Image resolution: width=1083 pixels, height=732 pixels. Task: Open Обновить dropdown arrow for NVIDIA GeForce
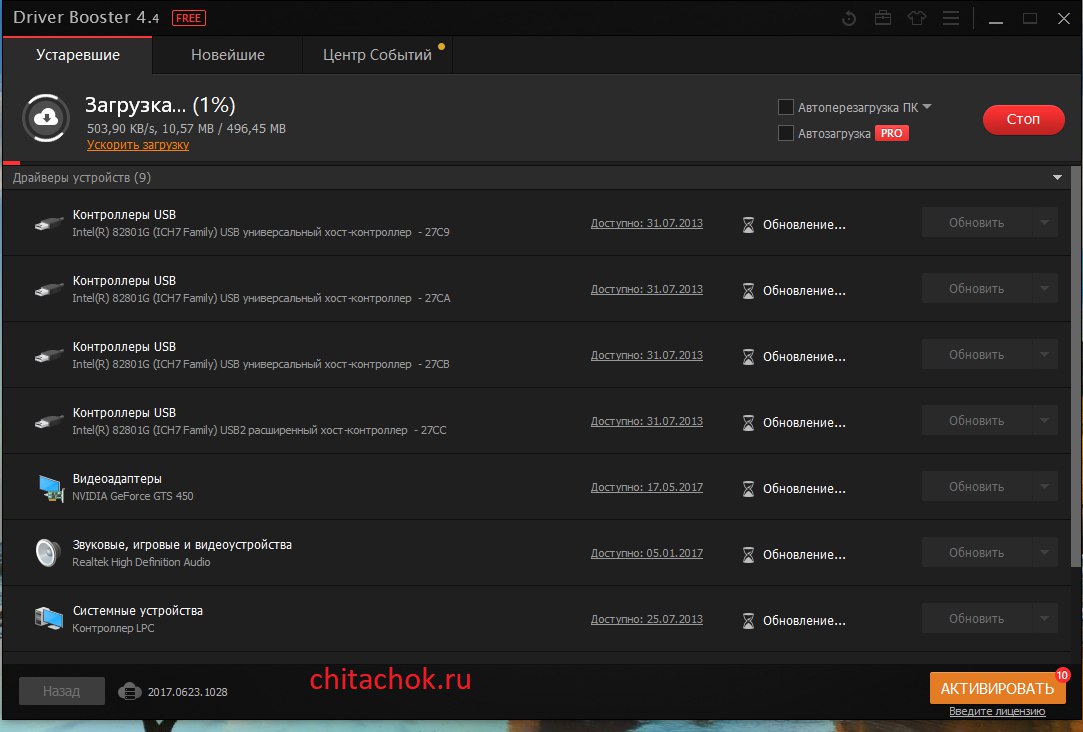pyautogui.click(x=1044, y=487)
